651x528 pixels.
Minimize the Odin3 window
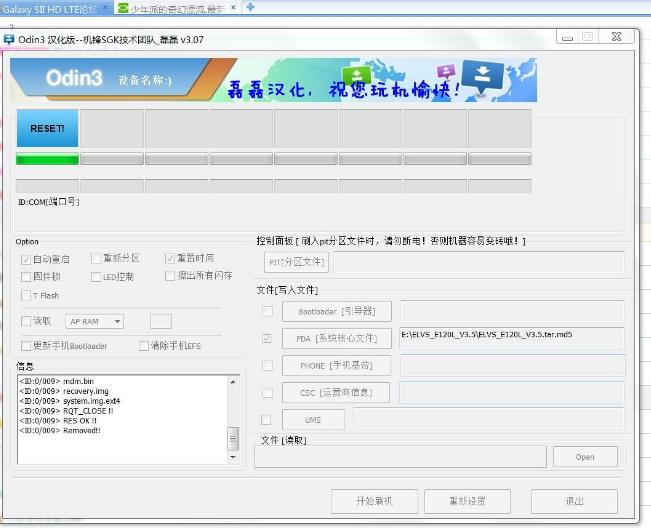(x=568, y=37)
